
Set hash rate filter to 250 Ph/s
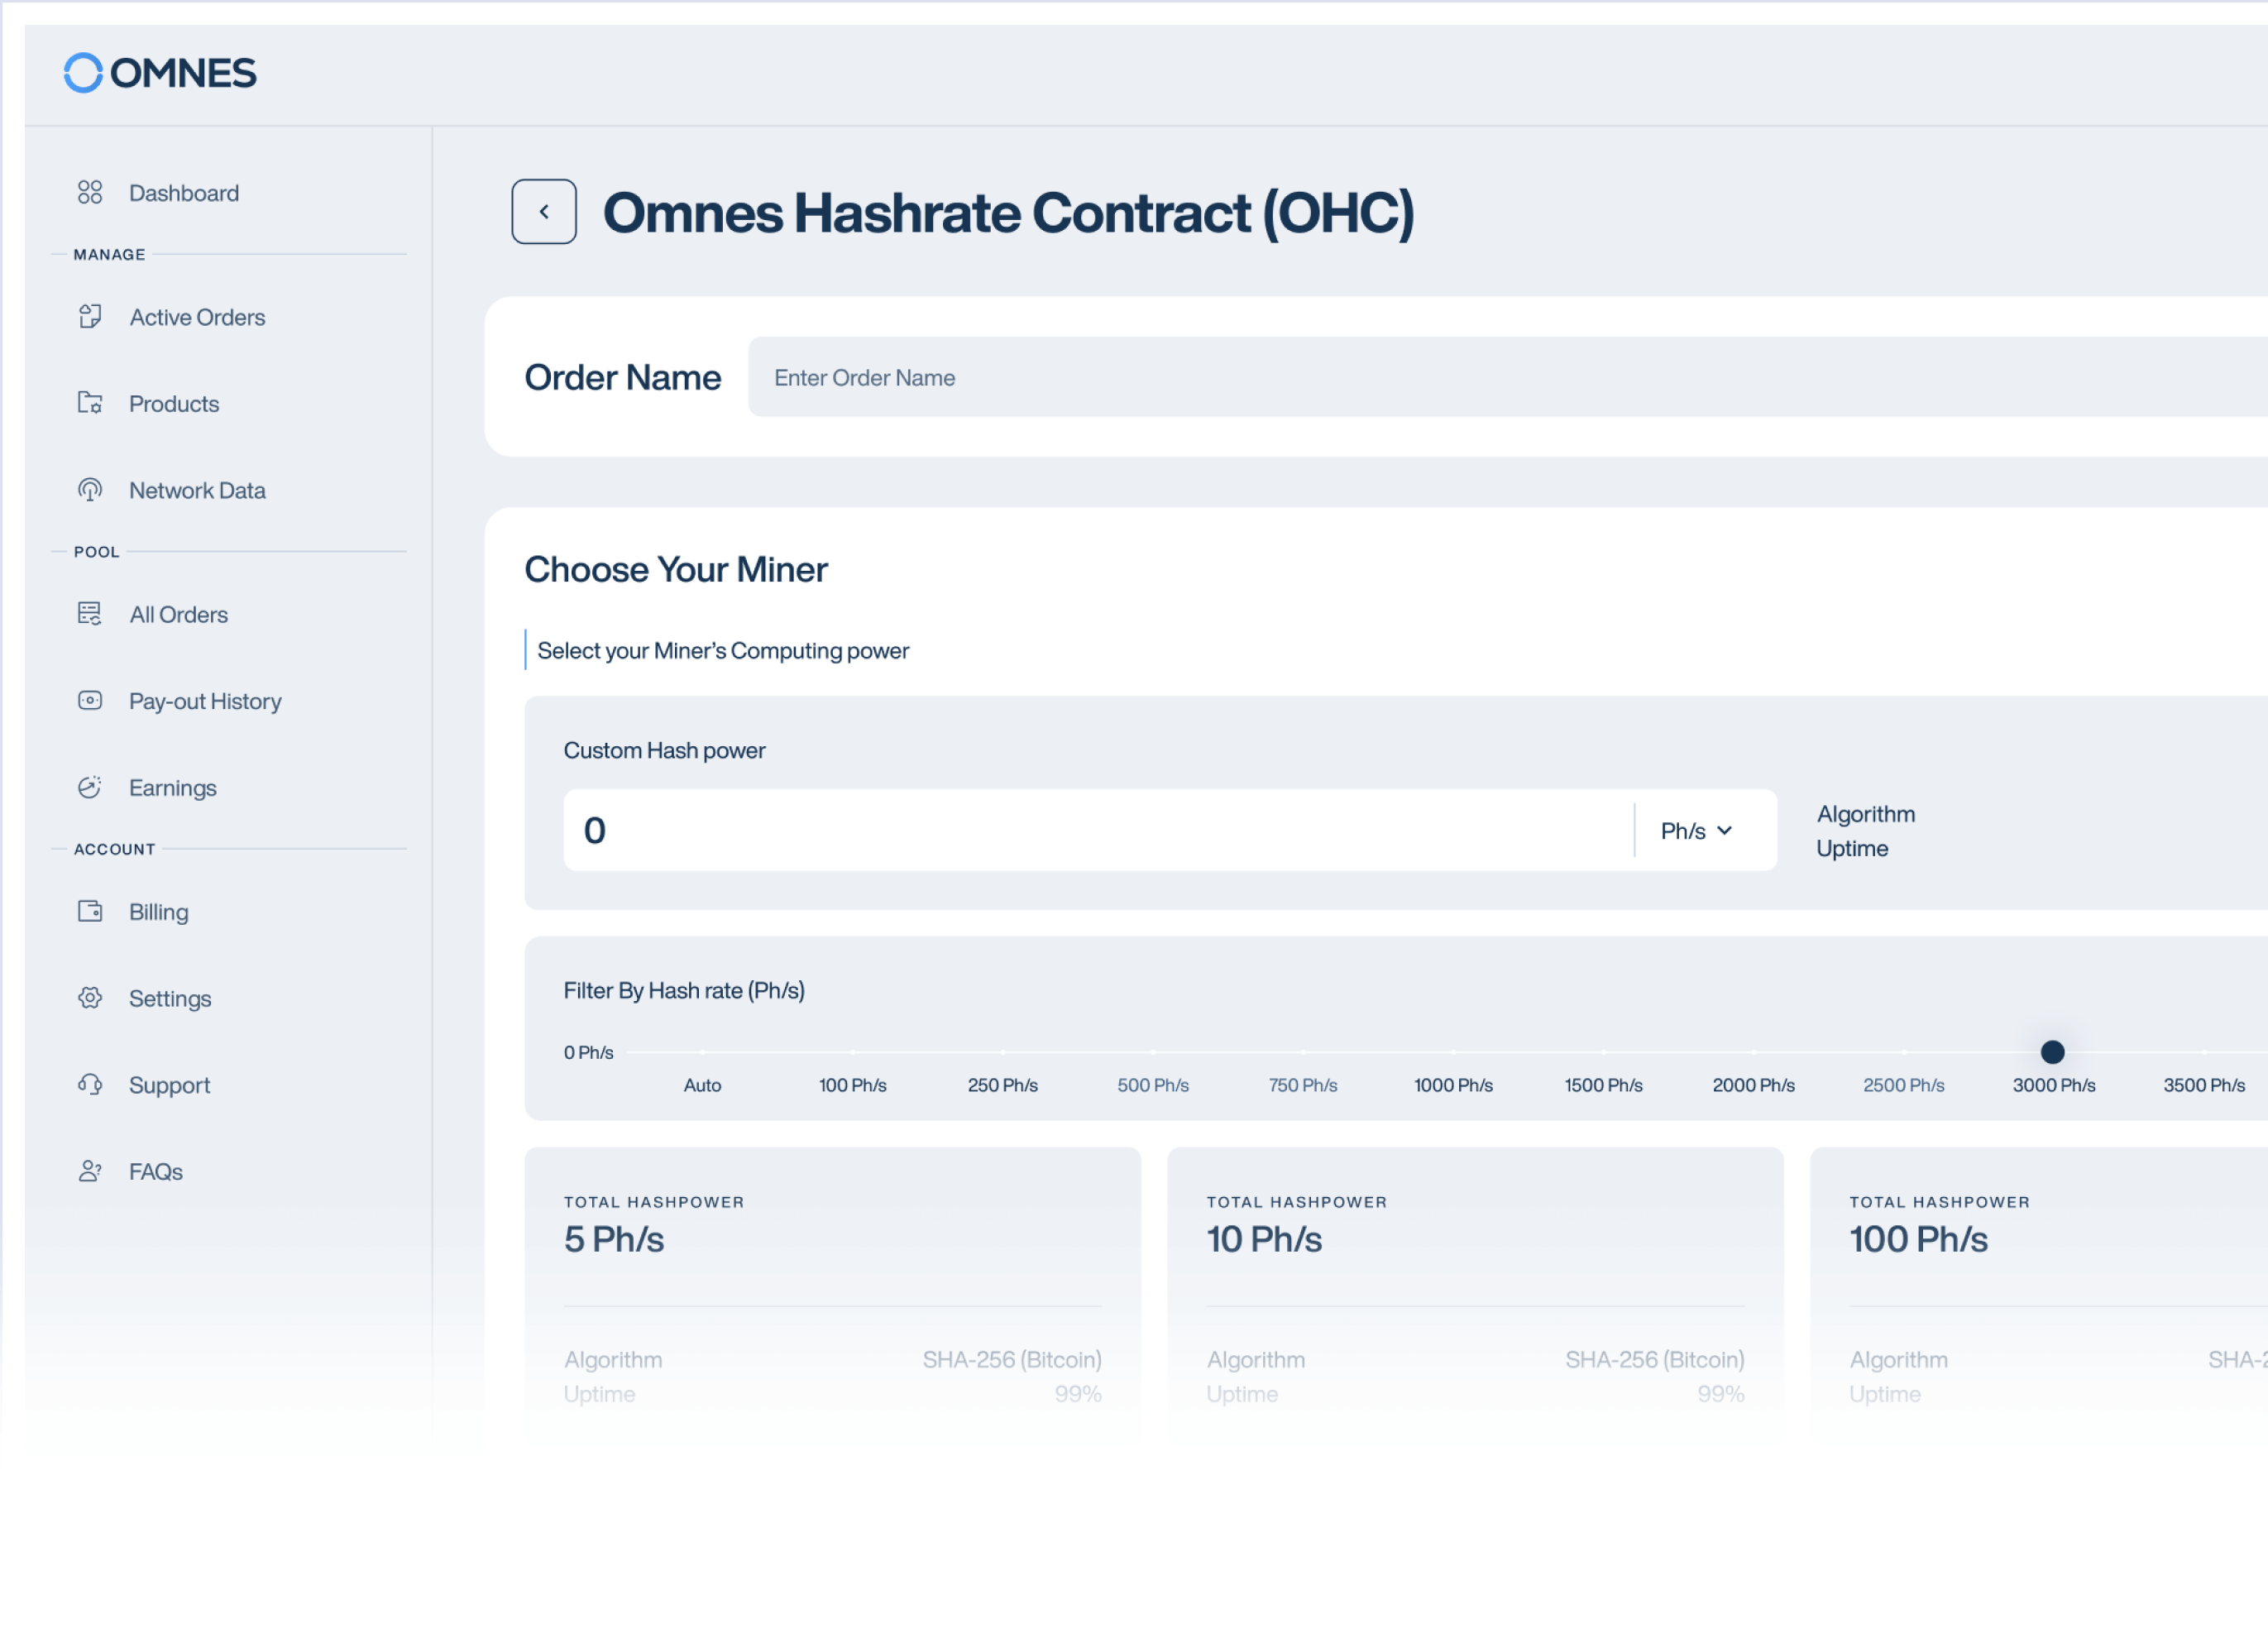[x=1003, y=1086]
